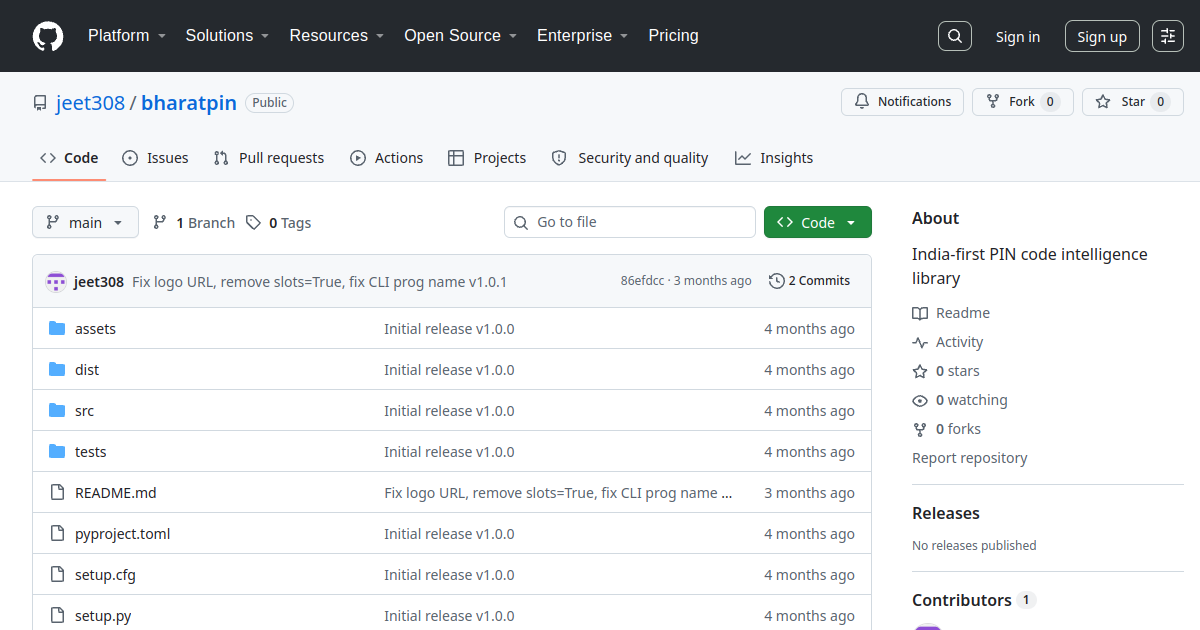Click jeet308 avatar in commit row
1200x630 pixels.
pyautogui.click(x=56, y=282)
